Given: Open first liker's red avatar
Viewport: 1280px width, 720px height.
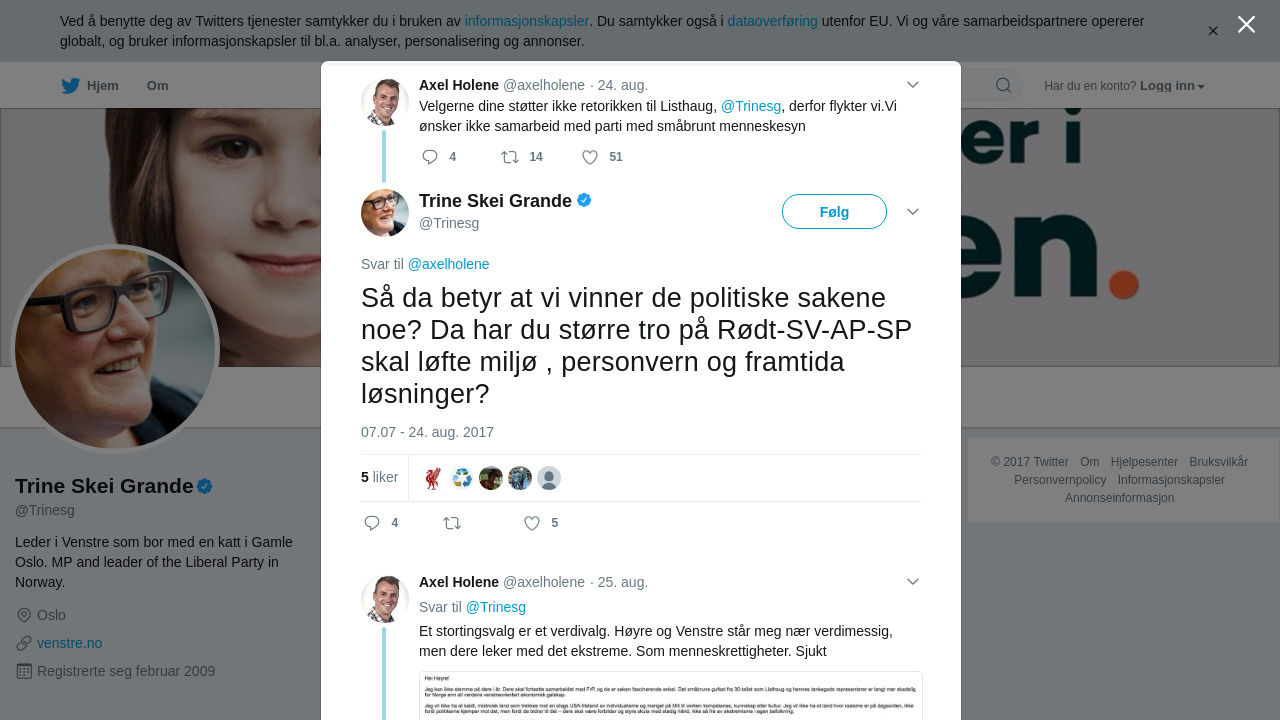Looking at the screenshot, I should point(432,478).
